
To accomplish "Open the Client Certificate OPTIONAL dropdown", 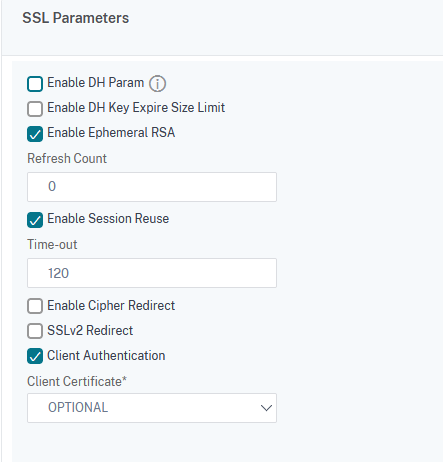I will coord(152,408).
